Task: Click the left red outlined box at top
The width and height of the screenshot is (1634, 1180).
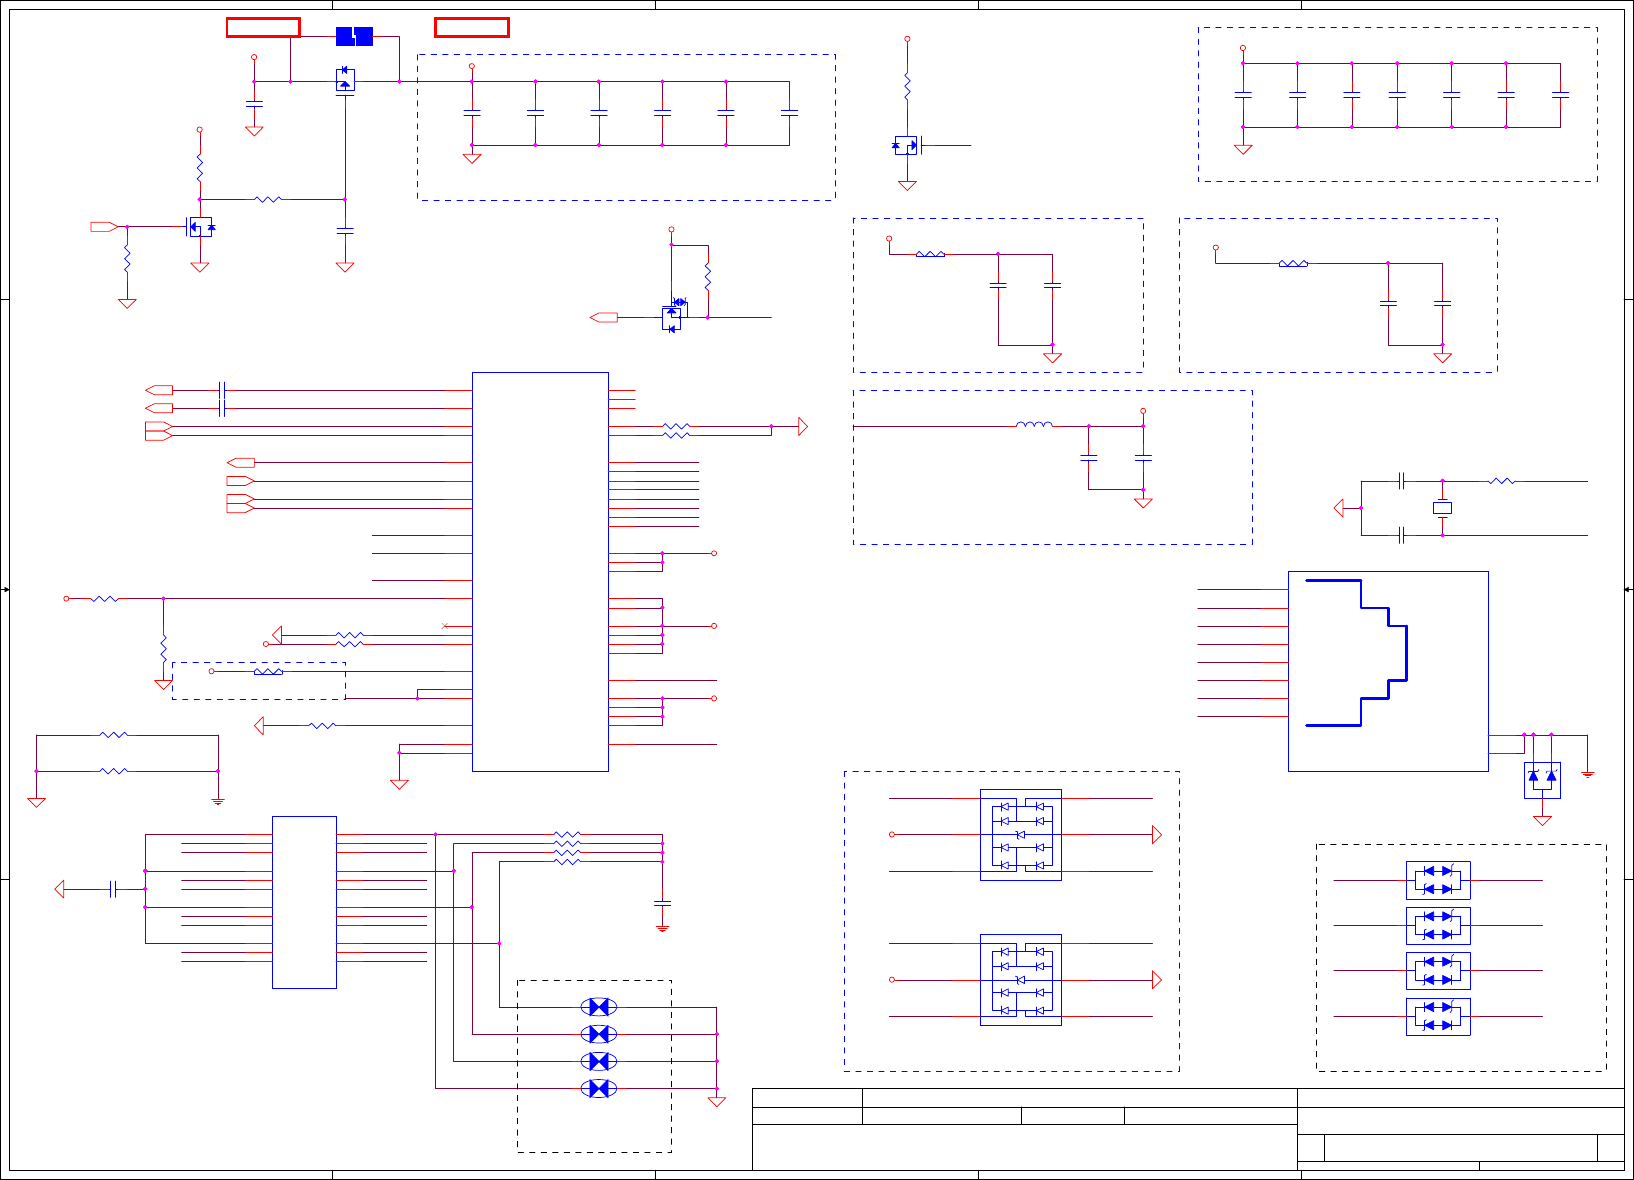Action: pos(263,28)
